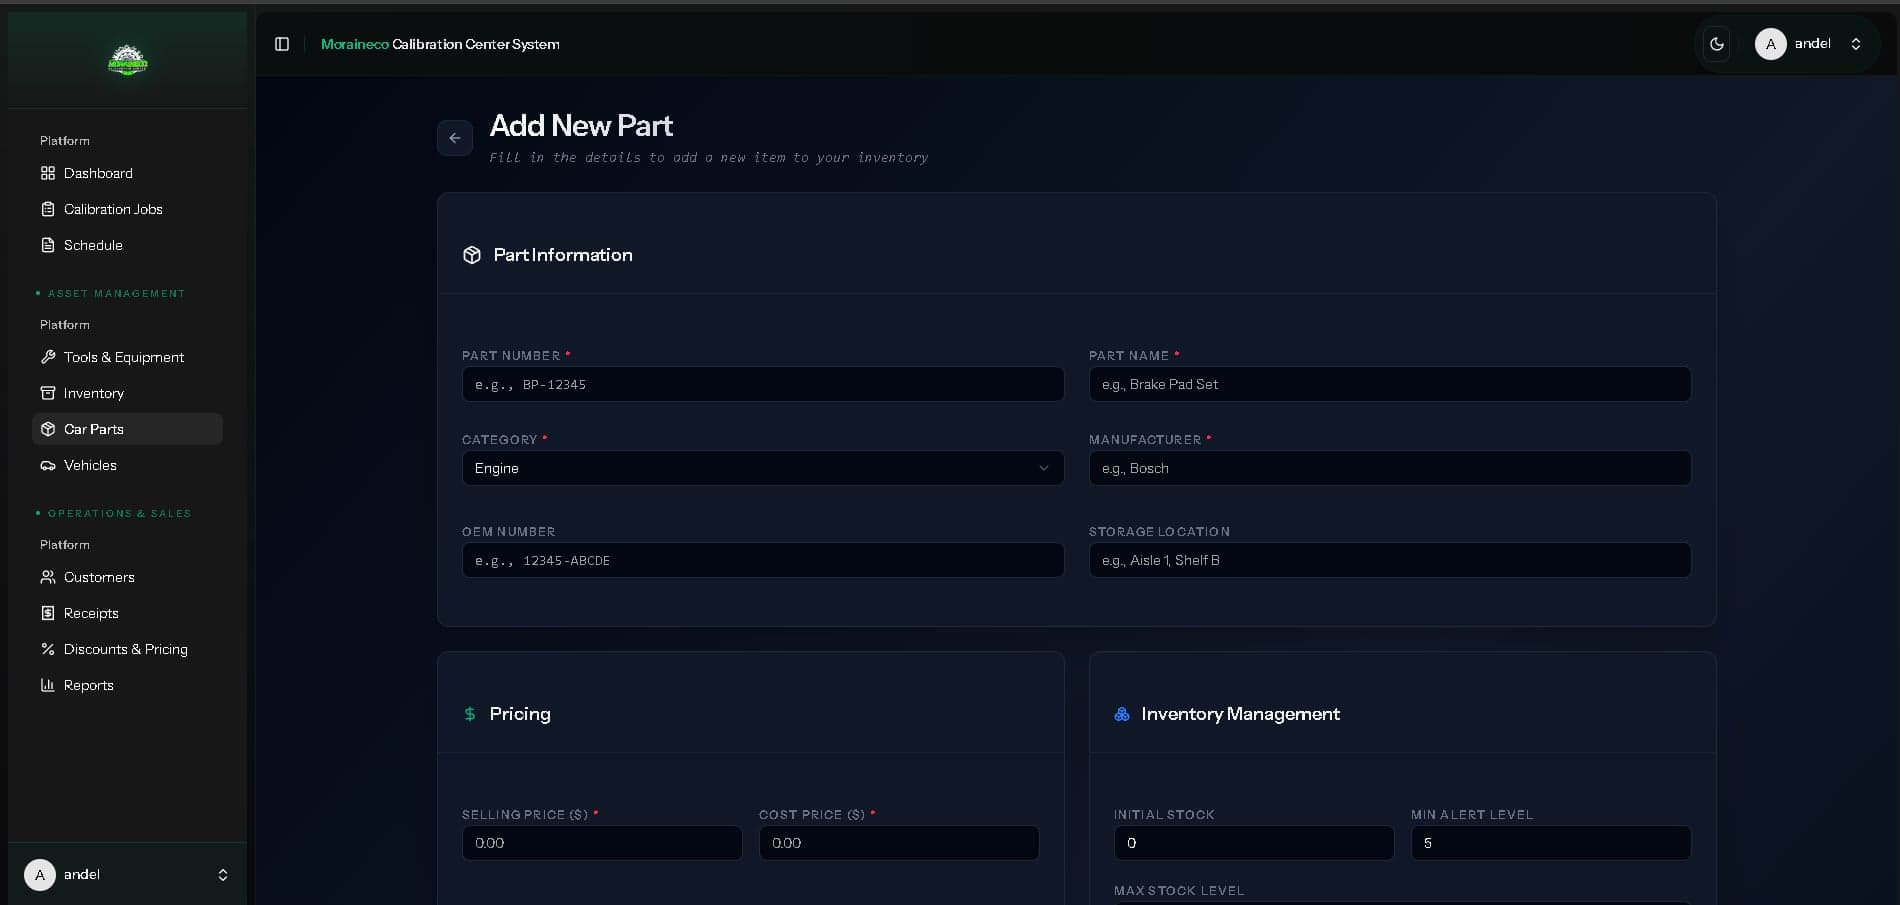Open Discounts & Pricing page

pos(127,649)
